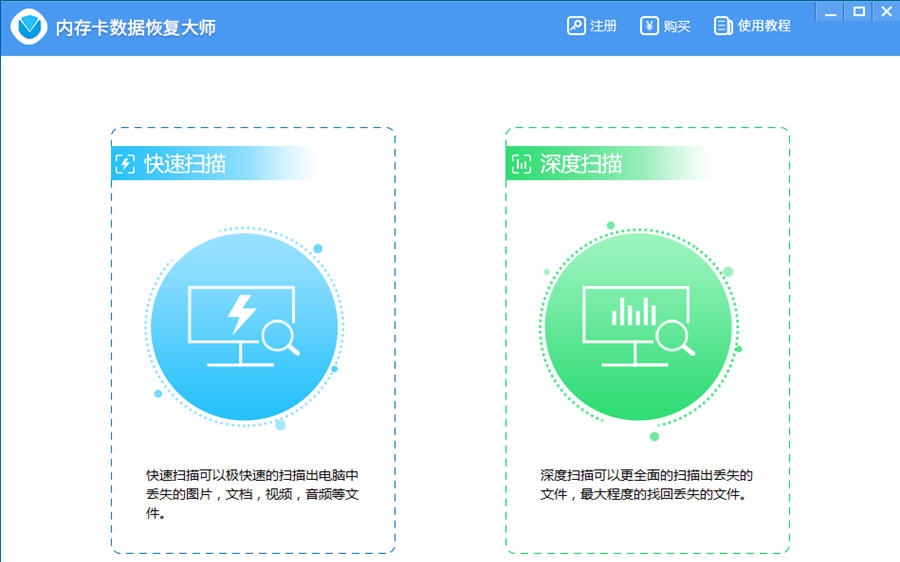Click the 内存卡数据恢复大师 title text
The height and width of the screenshot is (562, 900).
coord(135,28)
